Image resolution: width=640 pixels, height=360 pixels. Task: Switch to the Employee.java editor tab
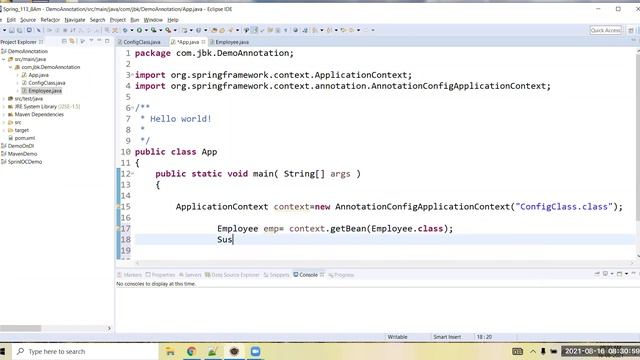(x=229, y=42)
